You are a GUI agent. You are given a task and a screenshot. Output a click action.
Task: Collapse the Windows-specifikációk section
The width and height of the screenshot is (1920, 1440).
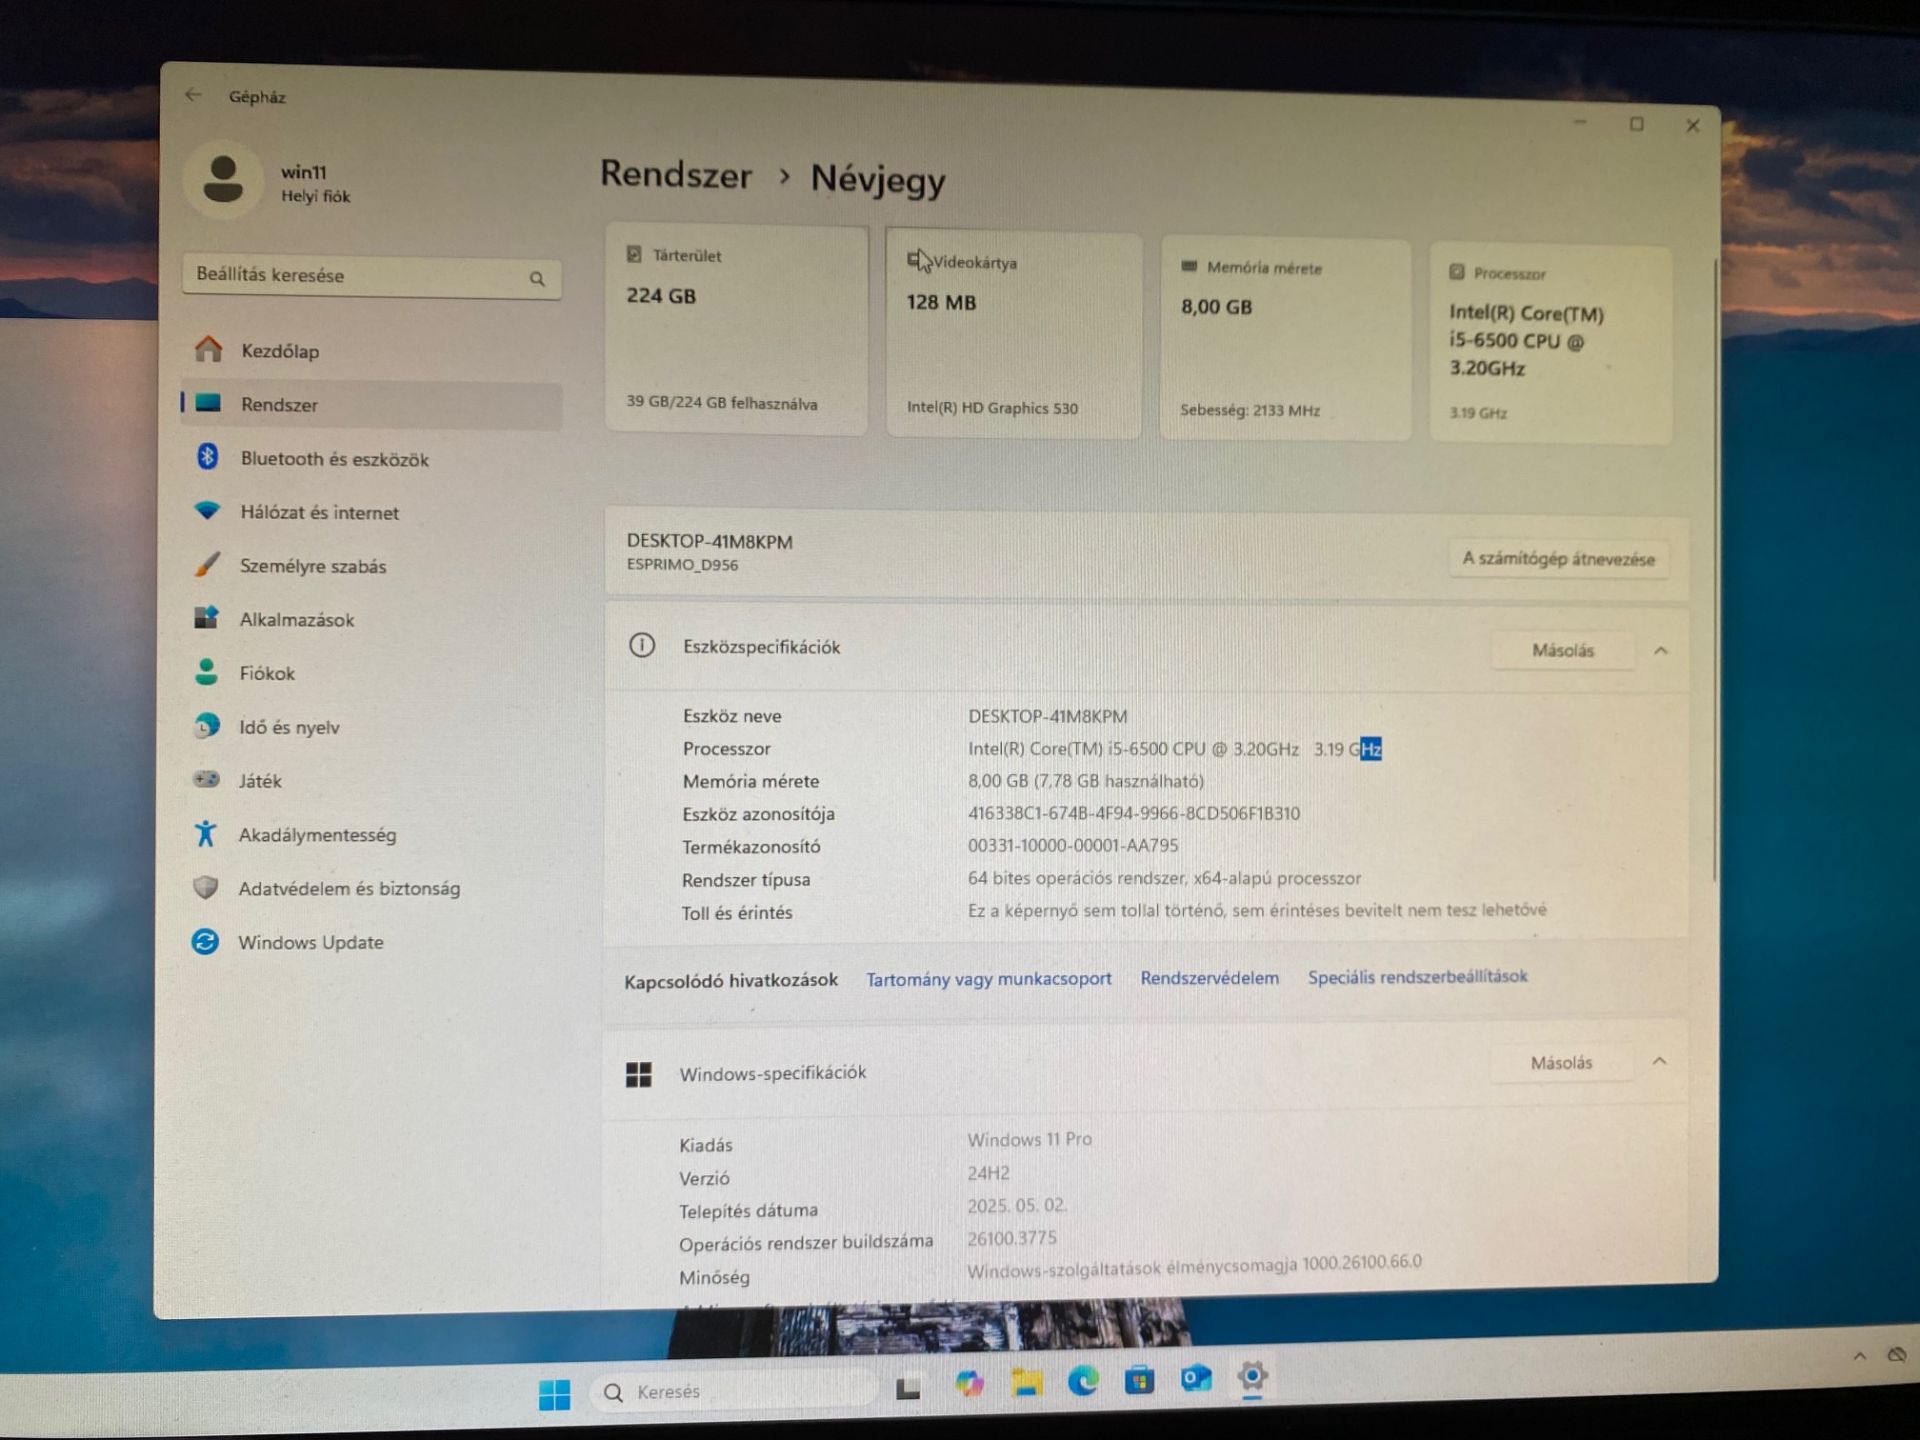click(1659, 1061)
